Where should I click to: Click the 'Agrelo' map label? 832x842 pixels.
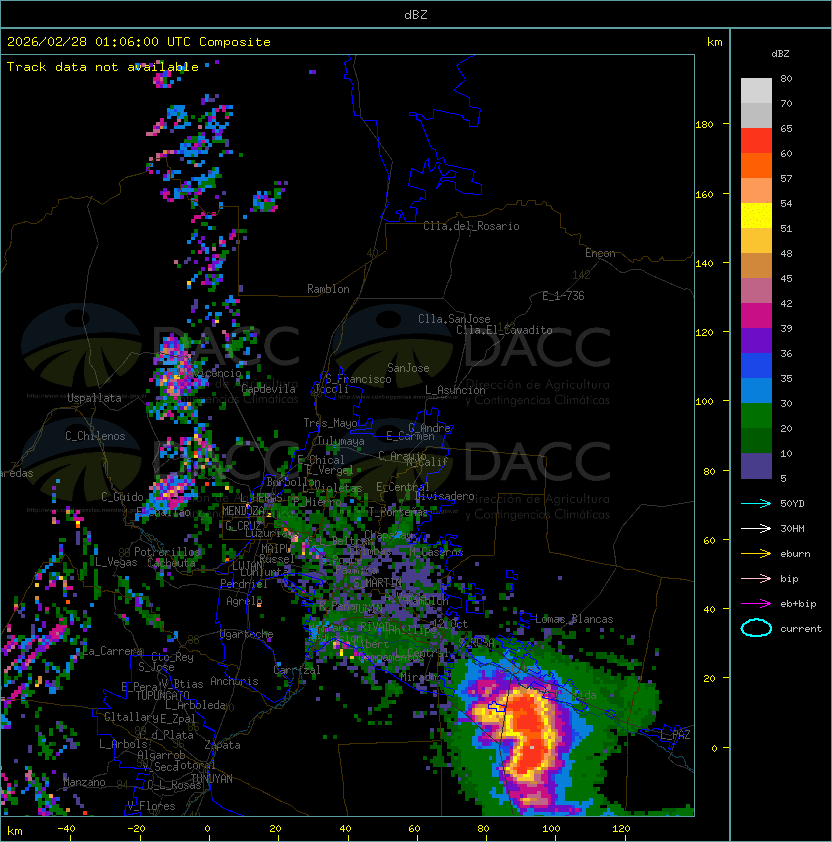tap(244, 601)
